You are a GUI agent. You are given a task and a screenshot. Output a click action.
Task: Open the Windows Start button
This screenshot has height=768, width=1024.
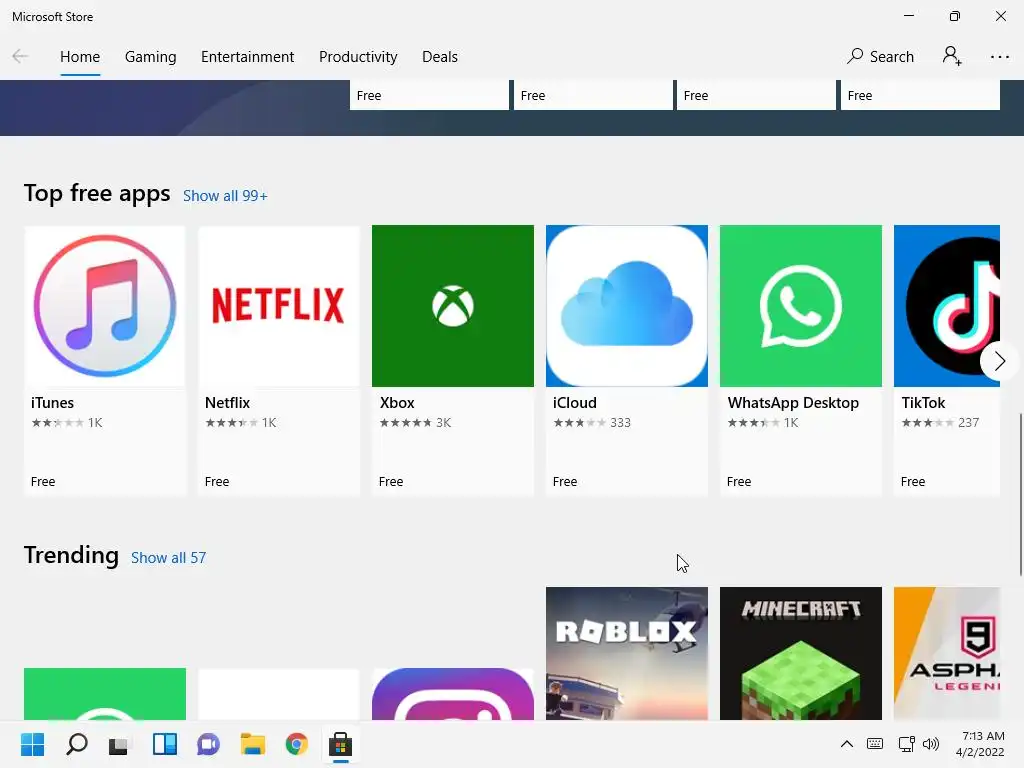(x=32, y=744)
